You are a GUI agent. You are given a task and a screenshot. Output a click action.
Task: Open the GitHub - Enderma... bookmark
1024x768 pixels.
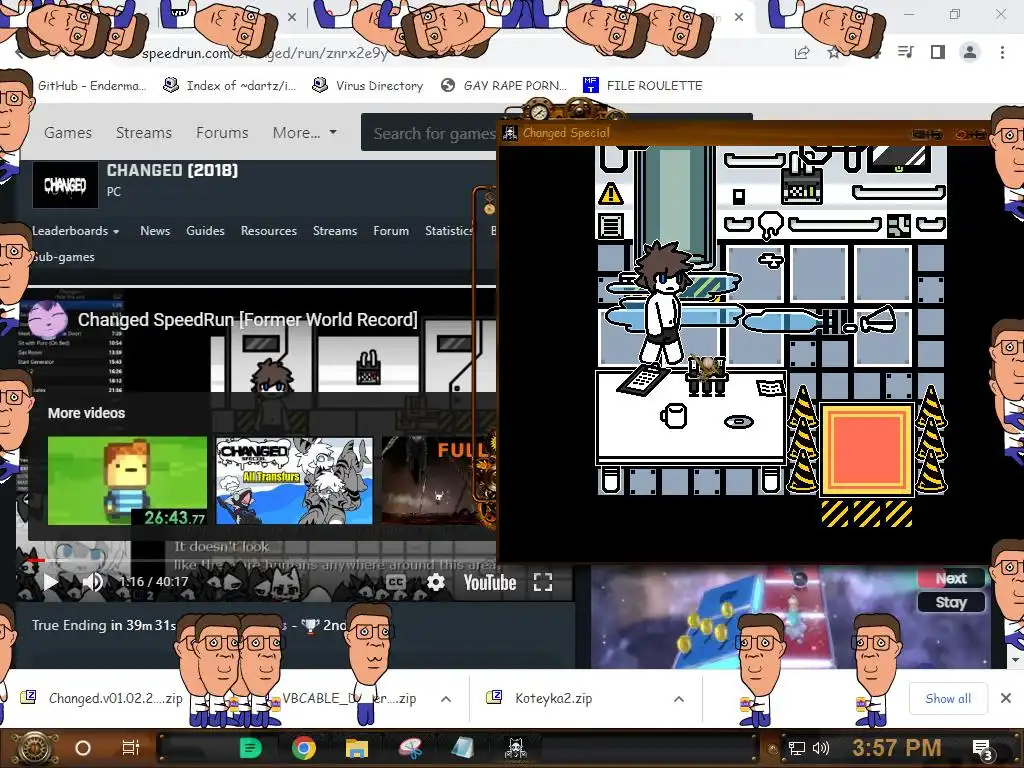(x=91, y=86)
